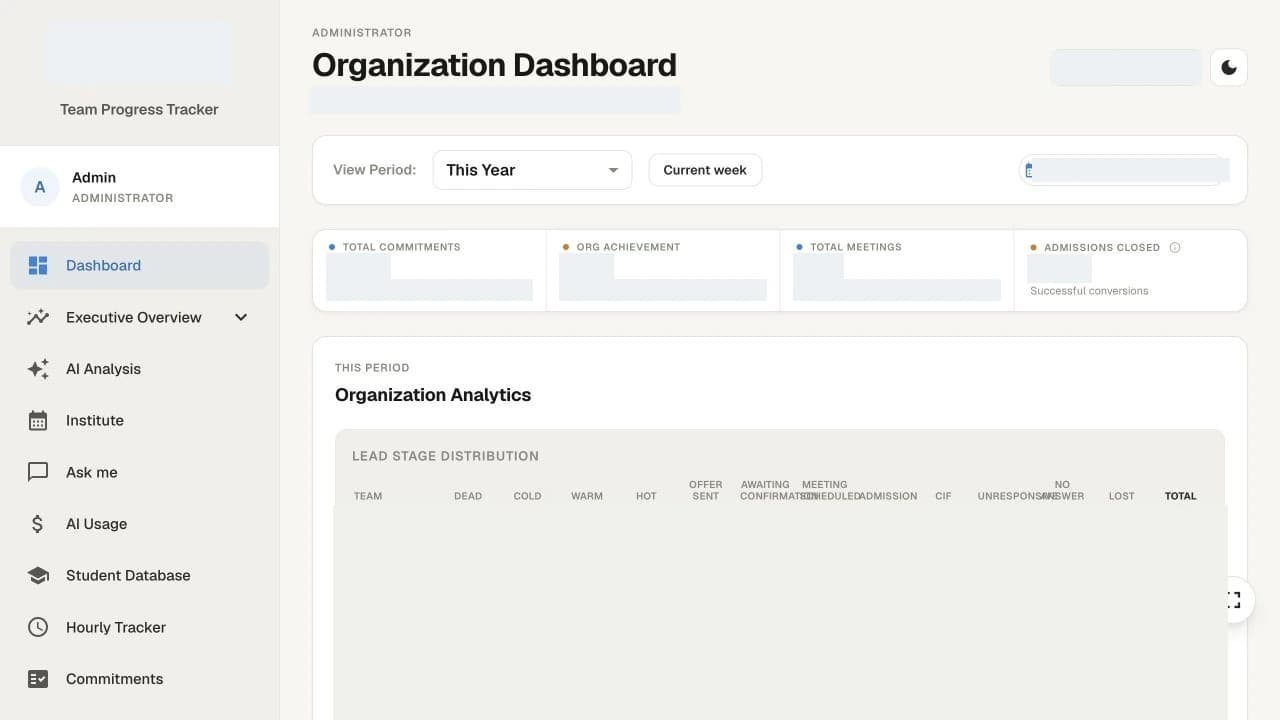Click the info icon next to Admissions Closed
The width and height of the screenshot is (1280, 720).
[x=1175, y=247]
